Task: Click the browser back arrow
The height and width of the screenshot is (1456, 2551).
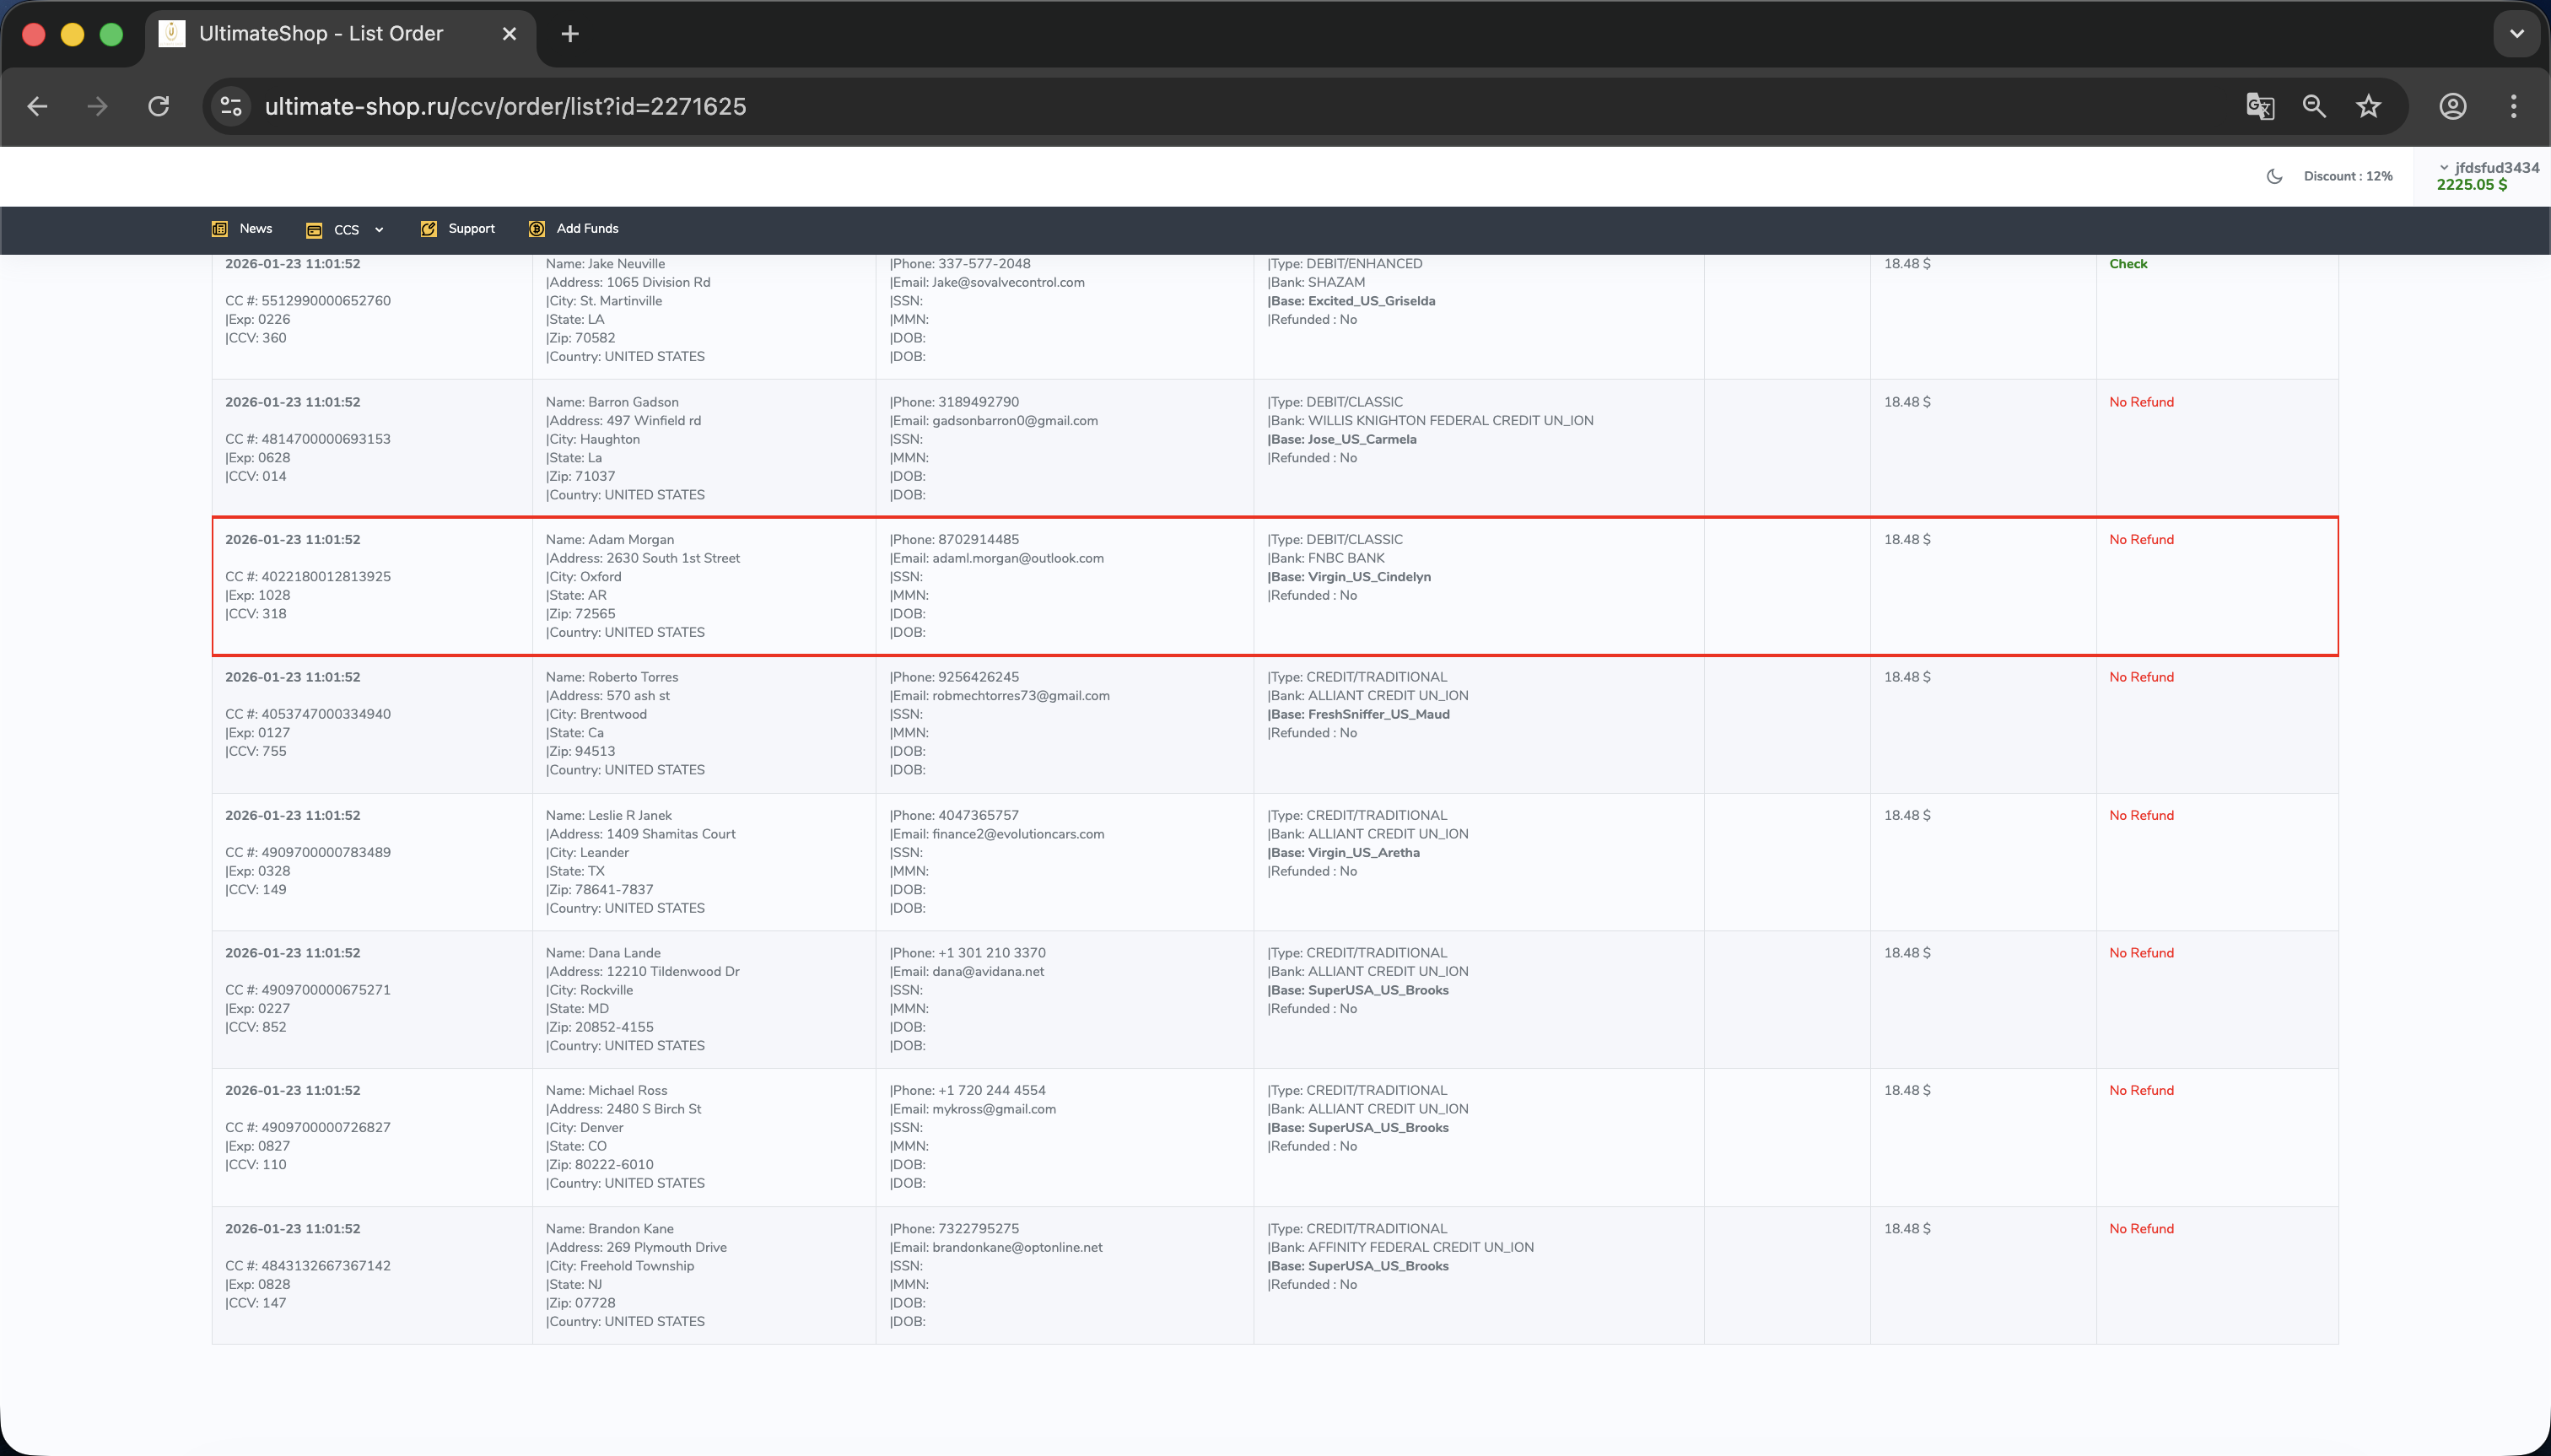Action: click(x=37, y=106)
